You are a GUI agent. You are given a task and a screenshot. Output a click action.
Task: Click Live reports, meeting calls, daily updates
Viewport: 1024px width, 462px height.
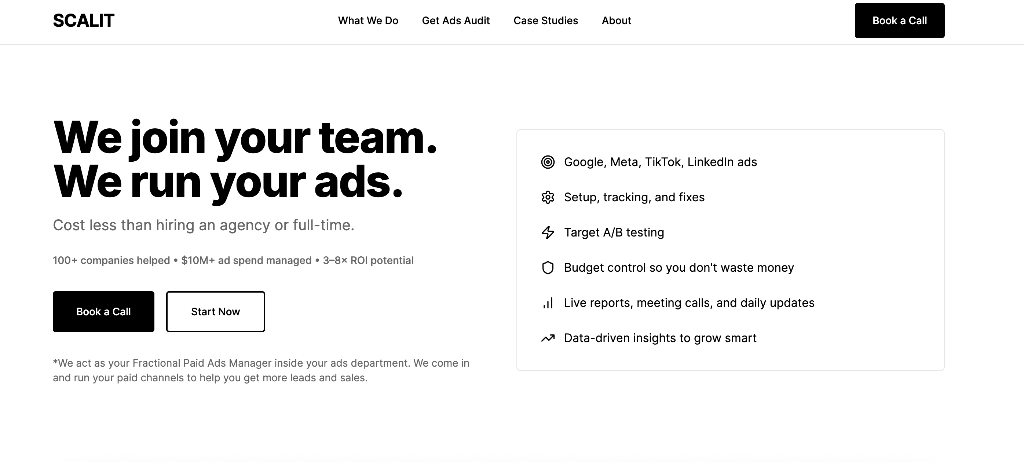pos(689,303)
